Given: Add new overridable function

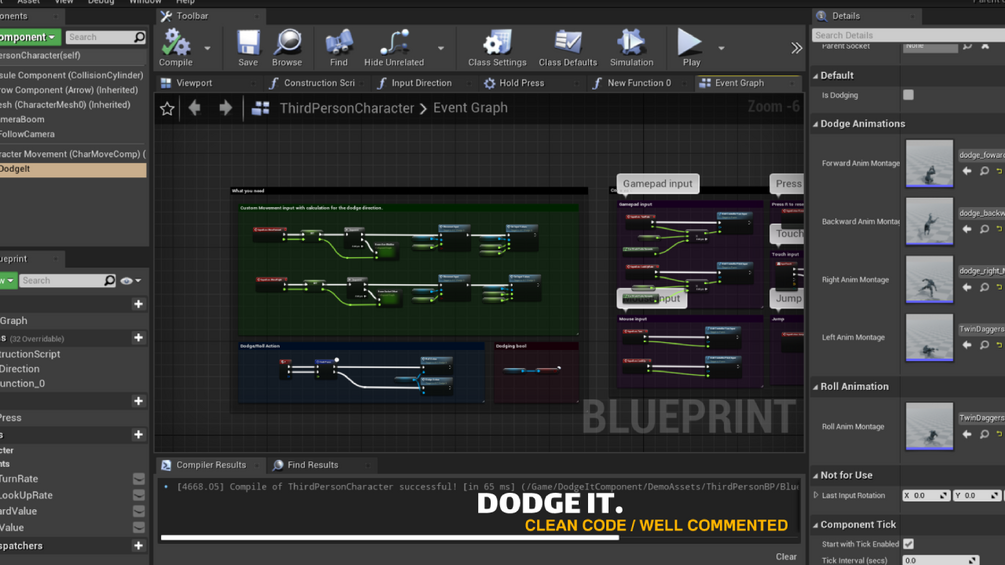Looking at the screenshot, I should (138, 338).
